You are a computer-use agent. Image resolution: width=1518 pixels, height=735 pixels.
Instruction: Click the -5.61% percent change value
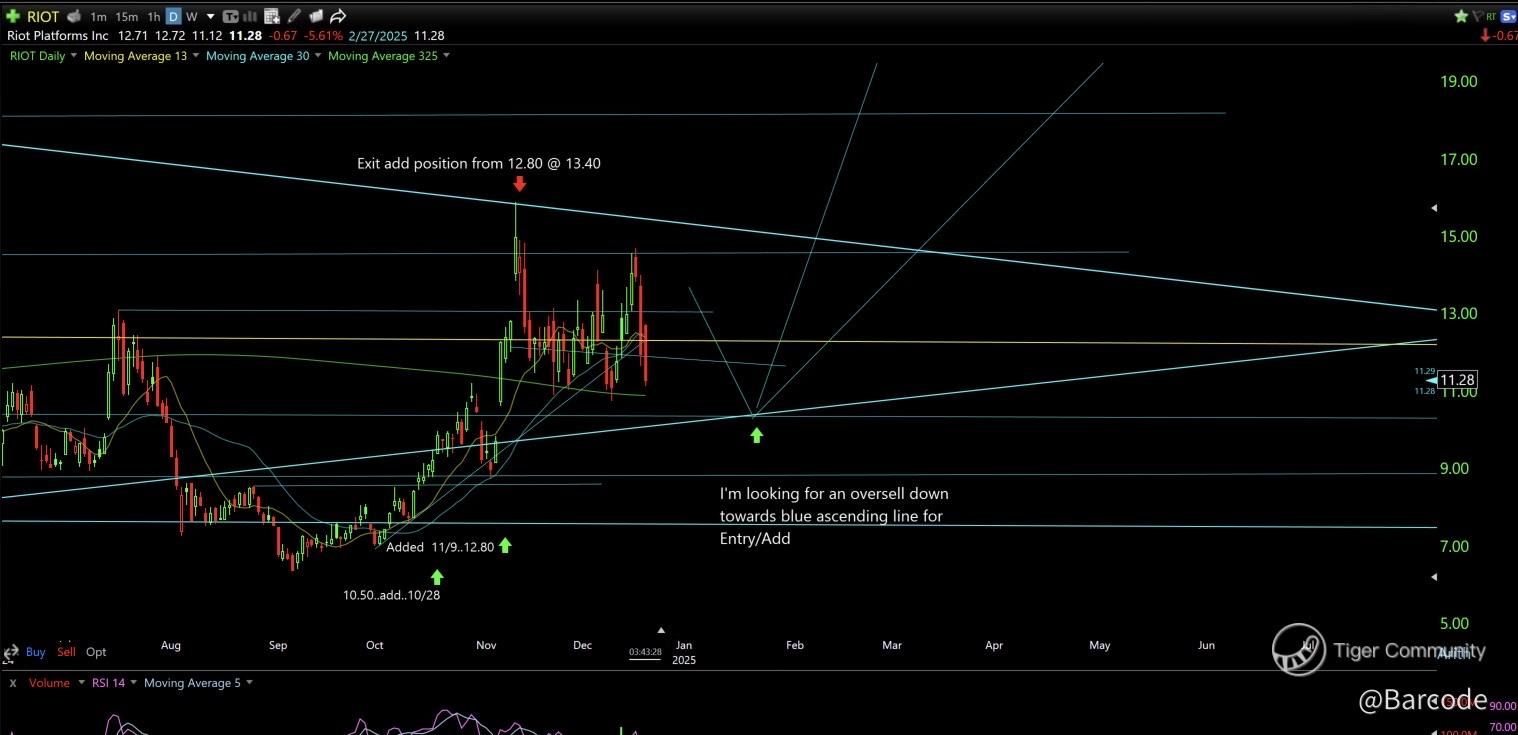click(321, 36)
